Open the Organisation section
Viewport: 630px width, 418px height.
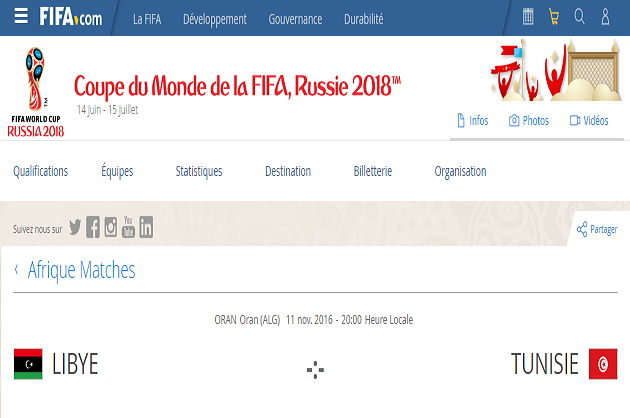tap(460, 172)
